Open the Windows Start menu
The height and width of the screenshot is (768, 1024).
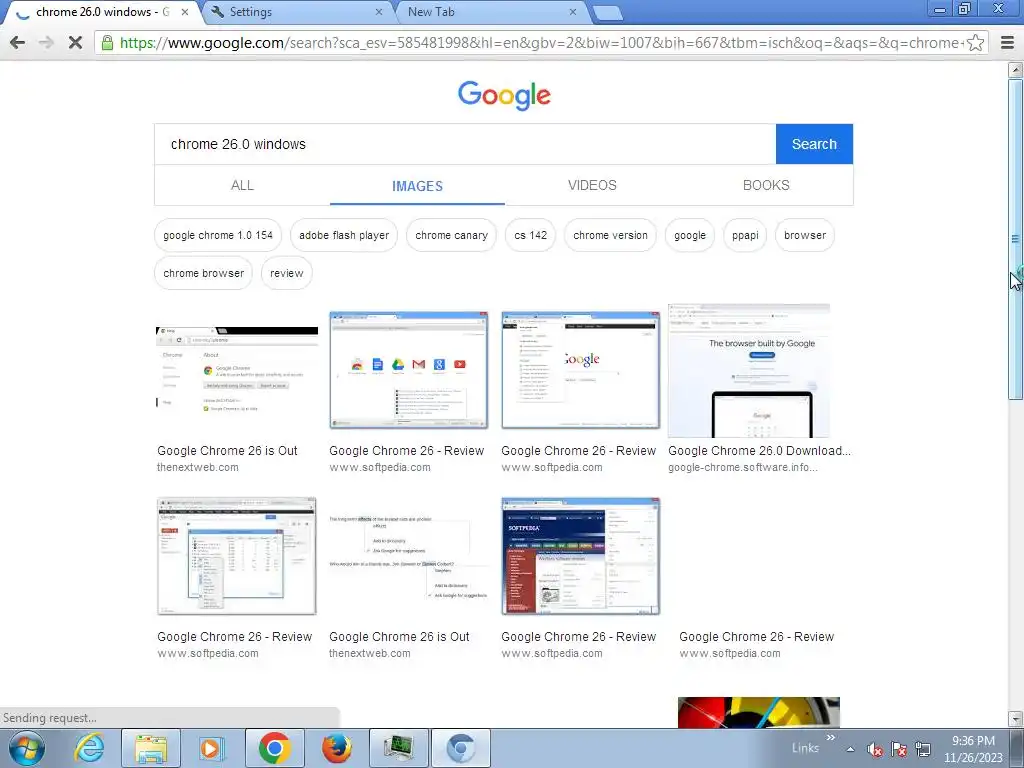(26, 748)
